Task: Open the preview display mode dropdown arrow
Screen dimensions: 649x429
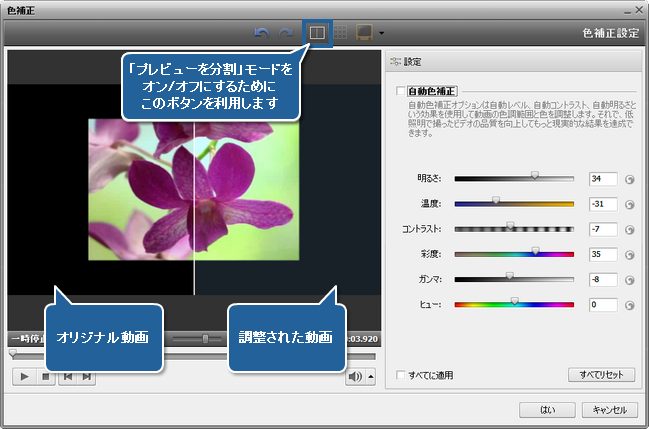Action: click(x=381, y=34)
